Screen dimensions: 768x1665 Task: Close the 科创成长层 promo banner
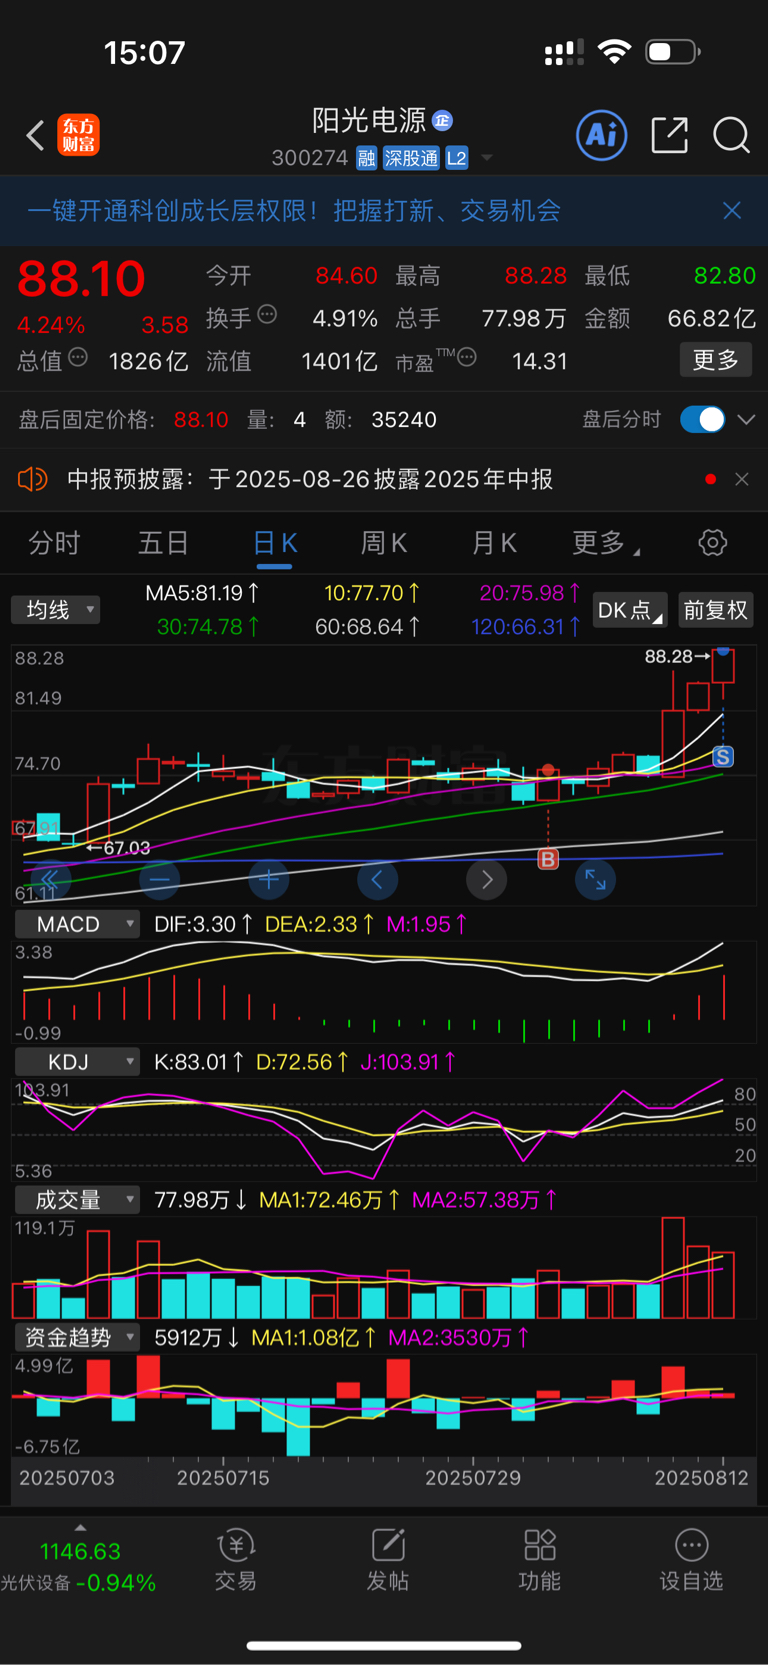tap(732, 210)
